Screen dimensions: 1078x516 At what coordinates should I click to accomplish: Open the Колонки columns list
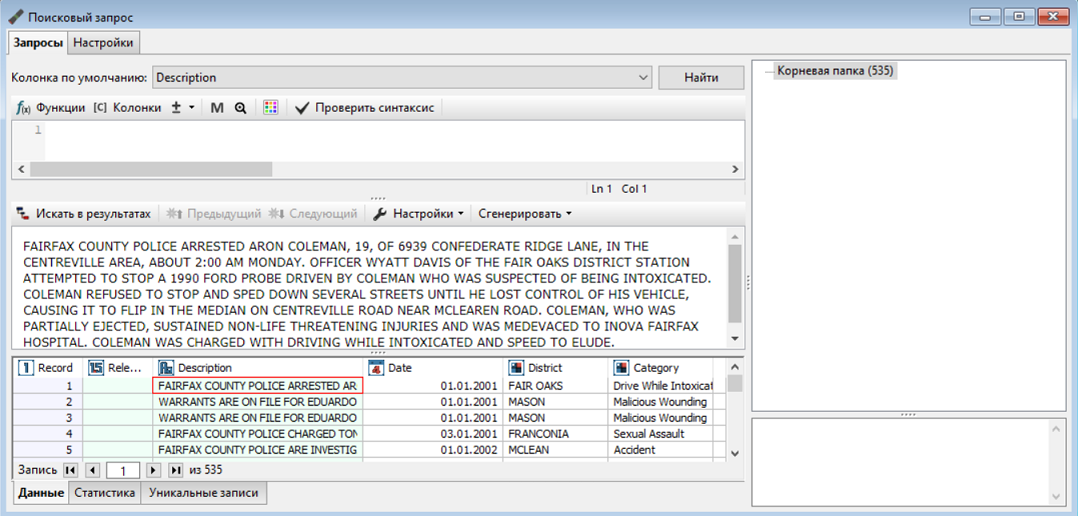(x=126, y=108)
